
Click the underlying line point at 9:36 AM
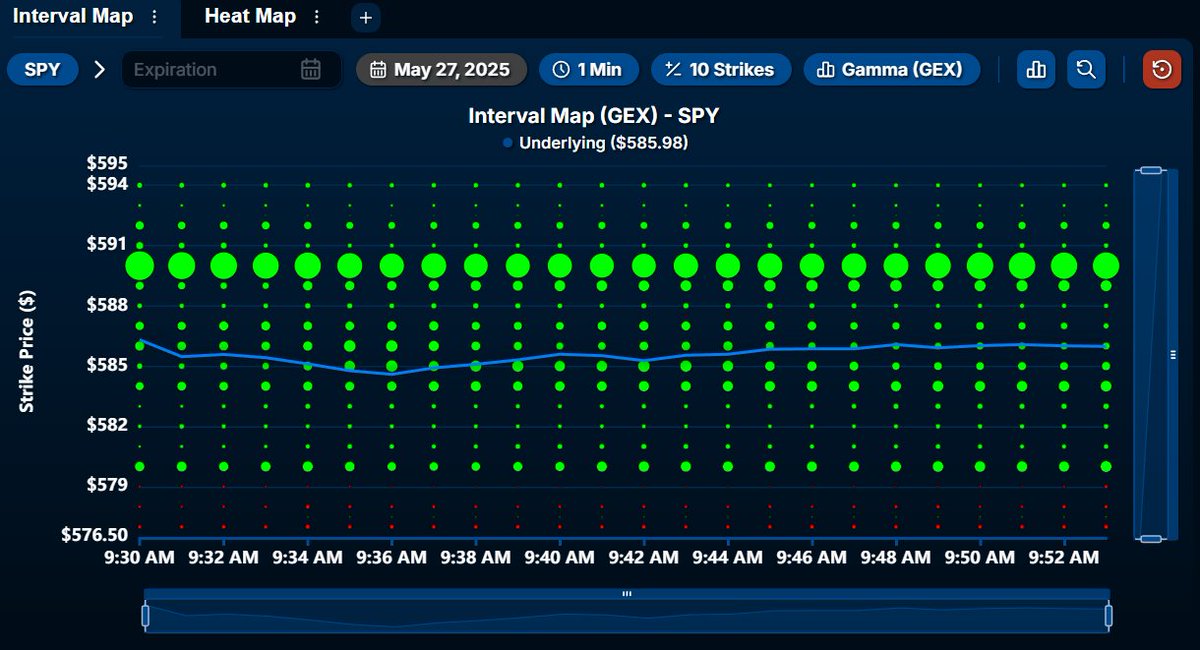pos(392,374)
